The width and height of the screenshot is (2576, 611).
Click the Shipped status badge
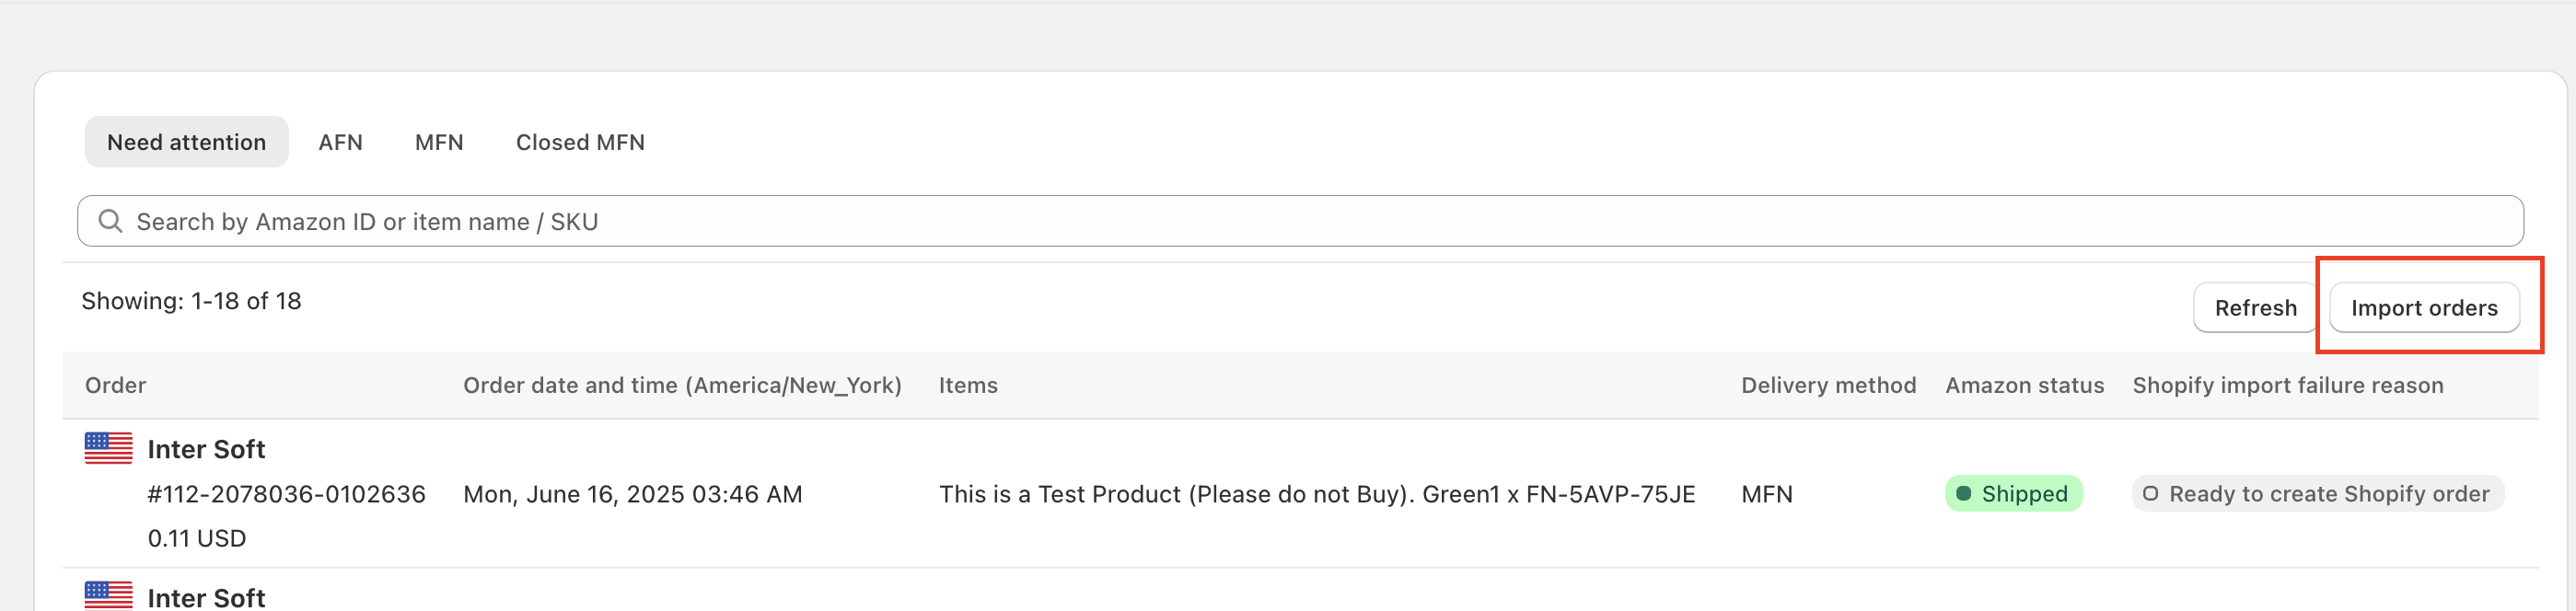point(2013,493)
